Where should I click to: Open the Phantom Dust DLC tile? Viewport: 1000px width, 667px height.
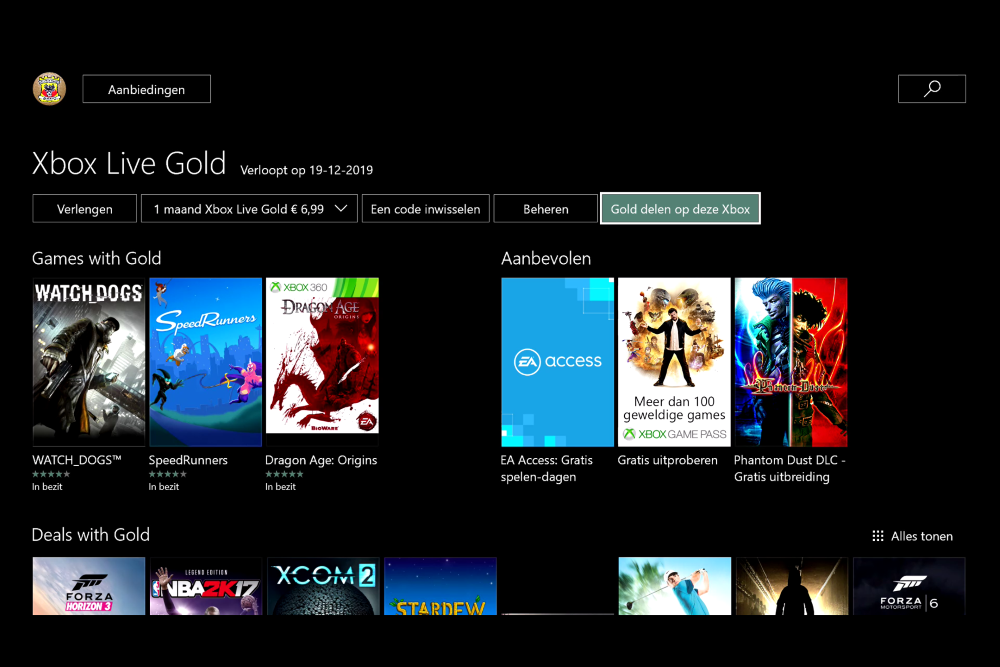coord(791,362)
